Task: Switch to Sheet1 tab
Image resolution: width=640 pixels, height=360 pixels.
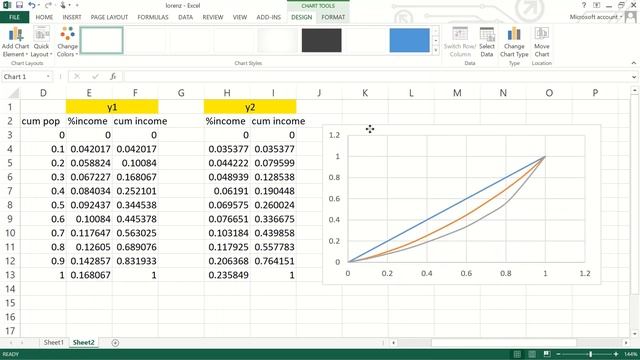Action: click(x=53, y=342)
